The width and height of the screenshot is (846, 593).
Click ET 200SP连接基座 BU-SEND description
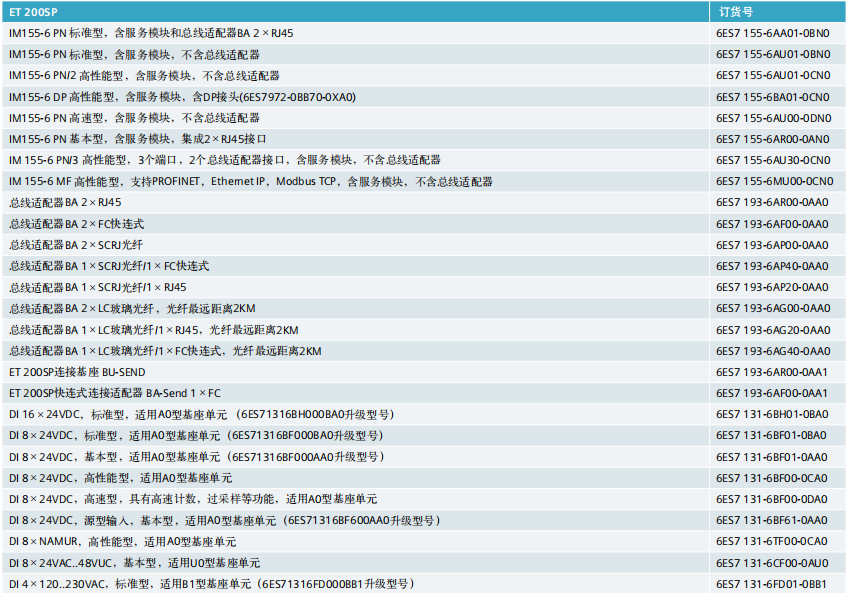point(77,372)
